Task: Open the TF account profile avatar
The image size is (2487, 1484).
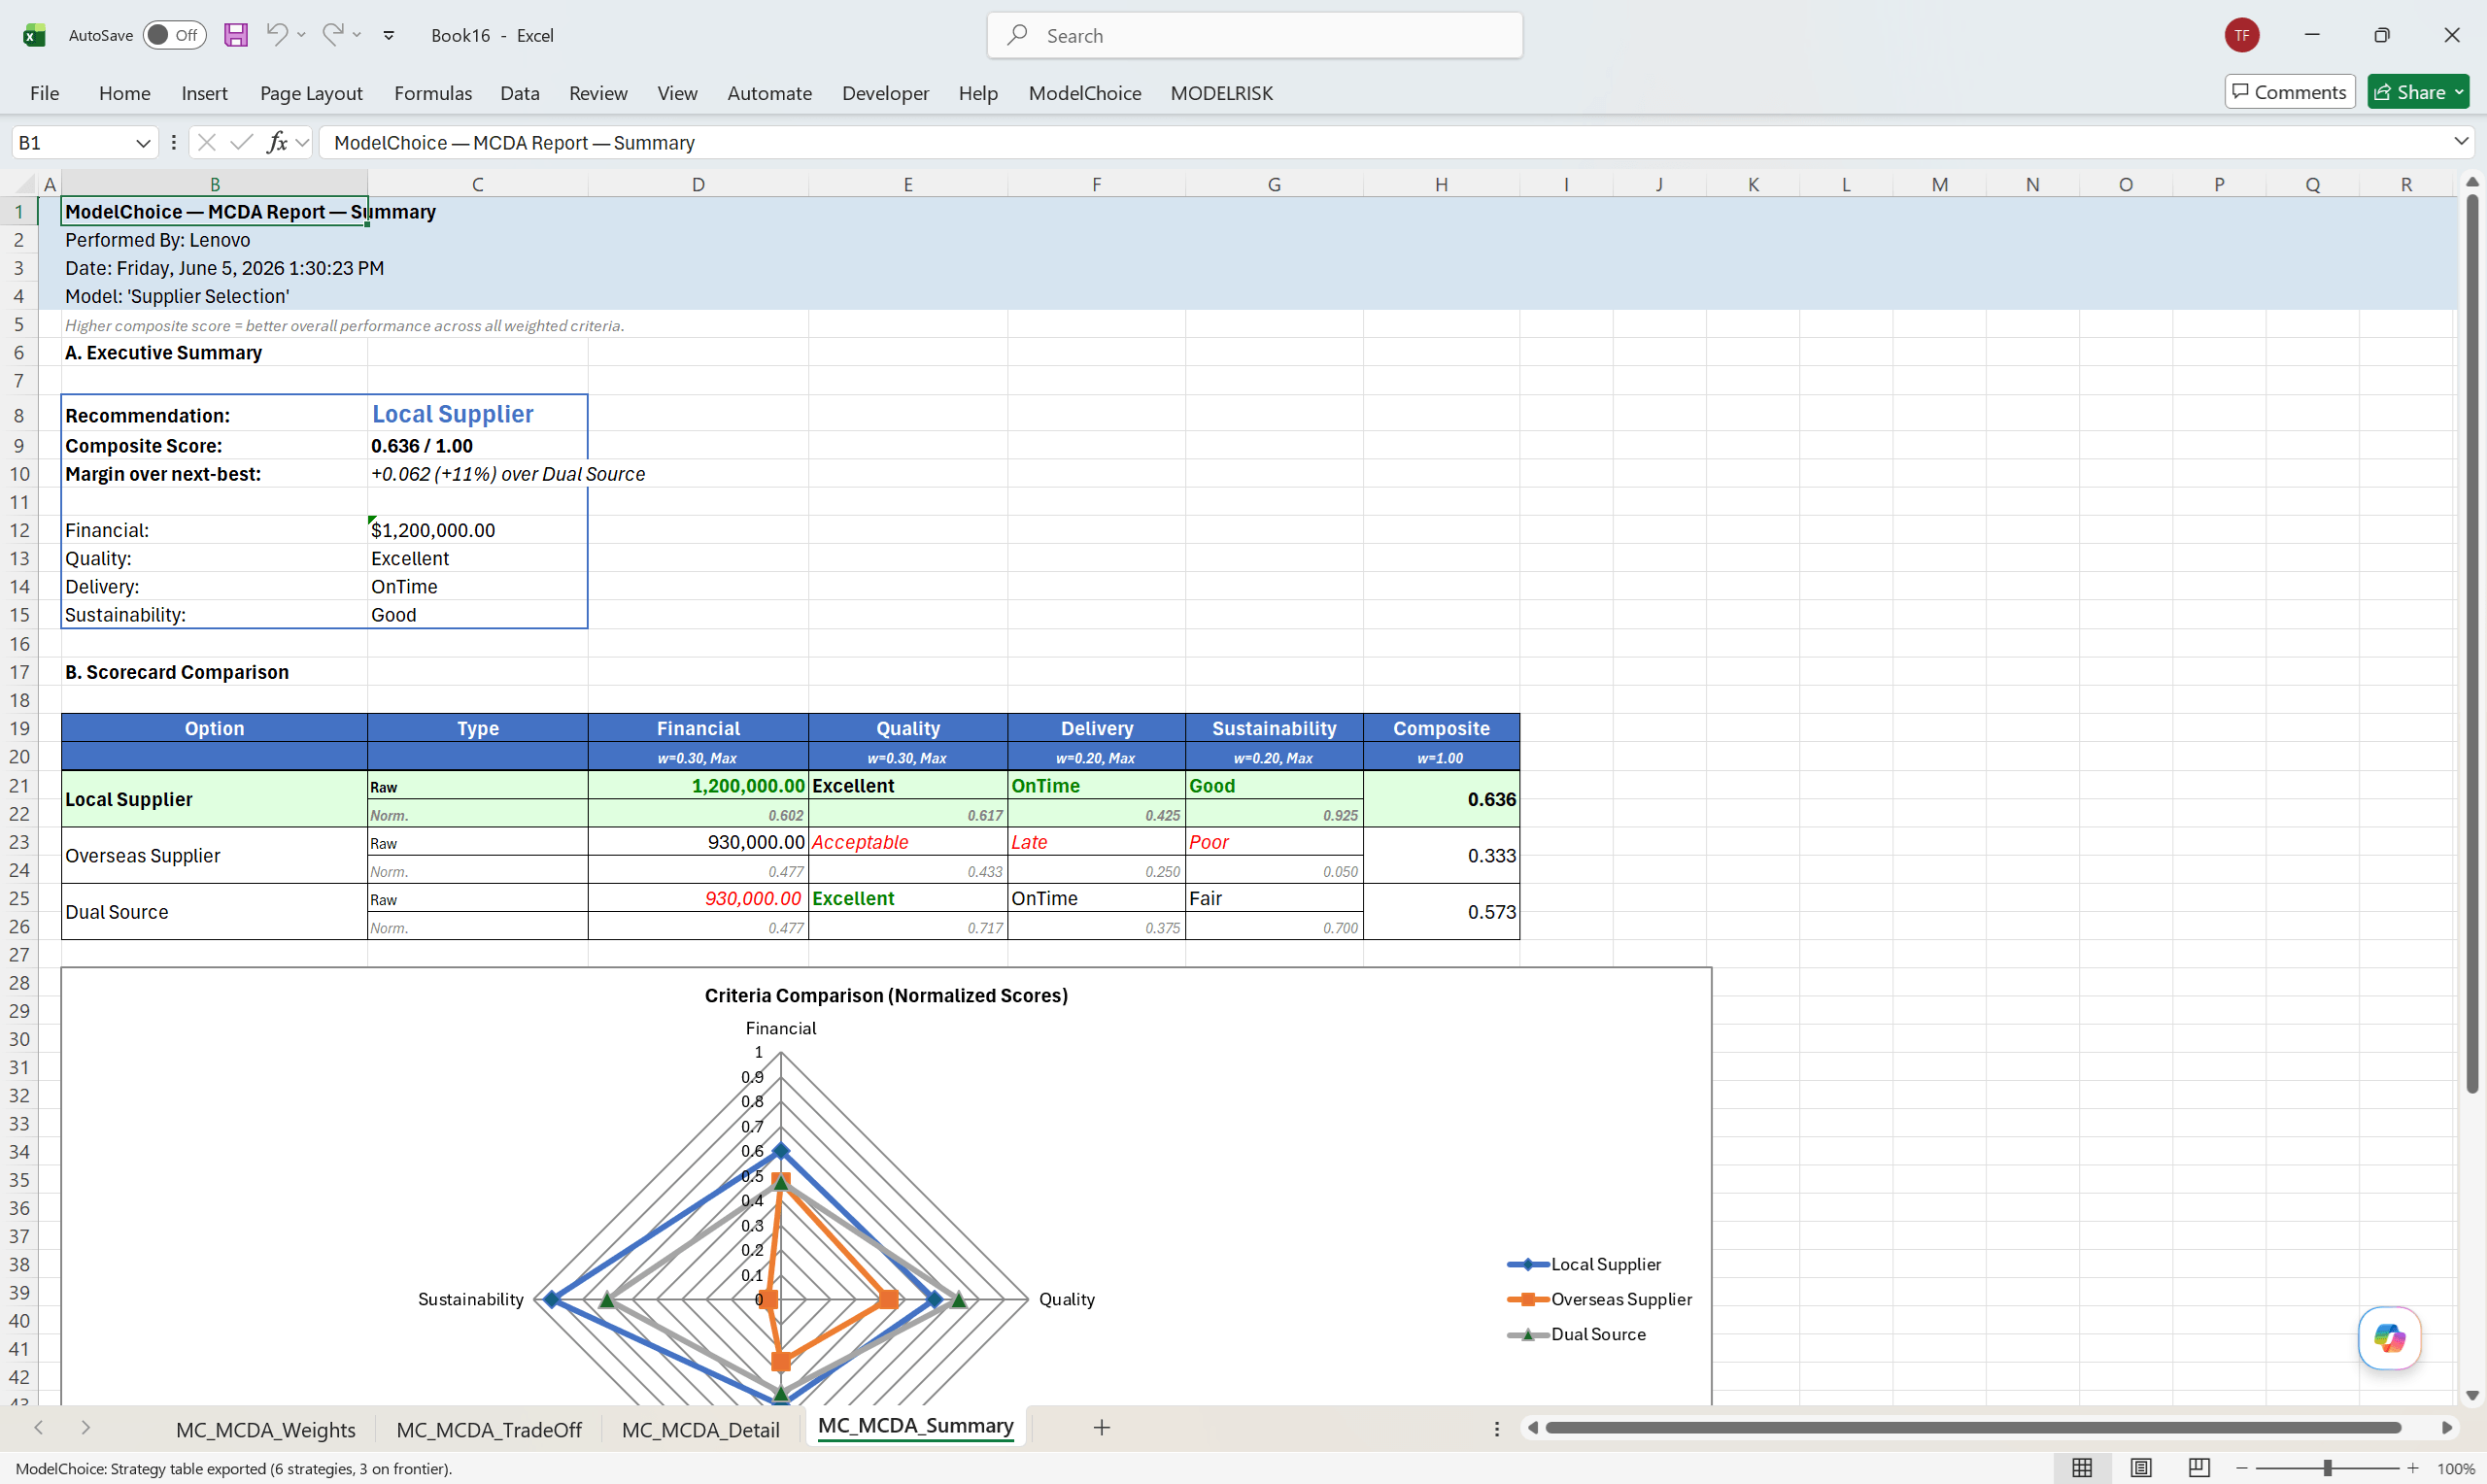Action: [2242, 35]
